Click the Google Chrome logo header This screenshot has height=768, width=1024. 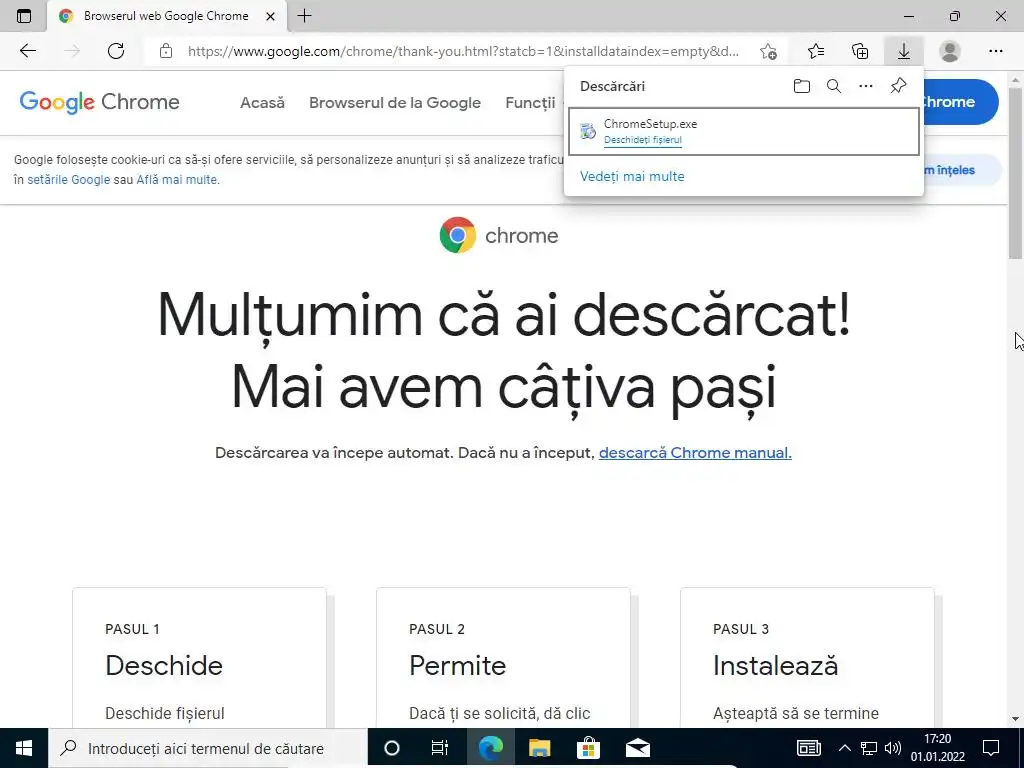(x=99, y=102)
